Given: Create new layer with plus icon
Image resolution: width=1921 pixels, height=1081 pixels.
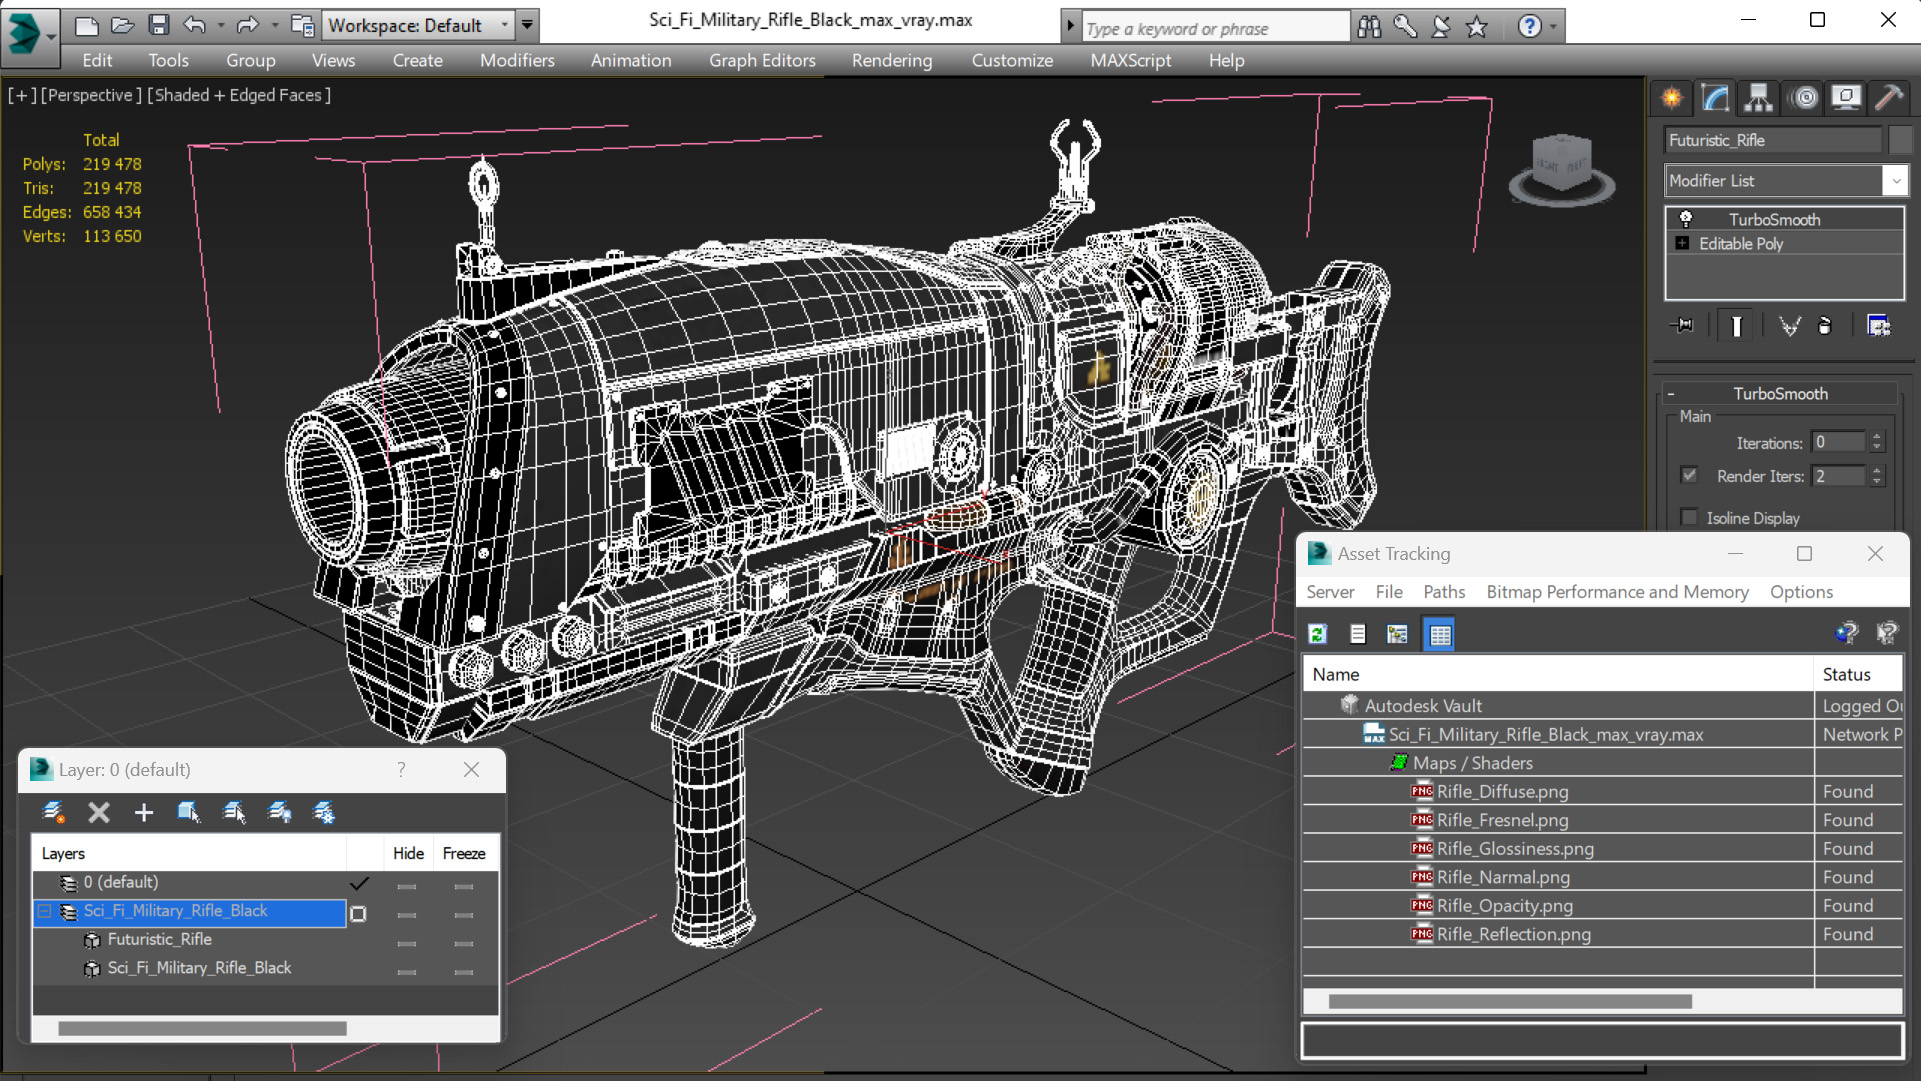Looking at the screenshot, I should coord(143,812).
